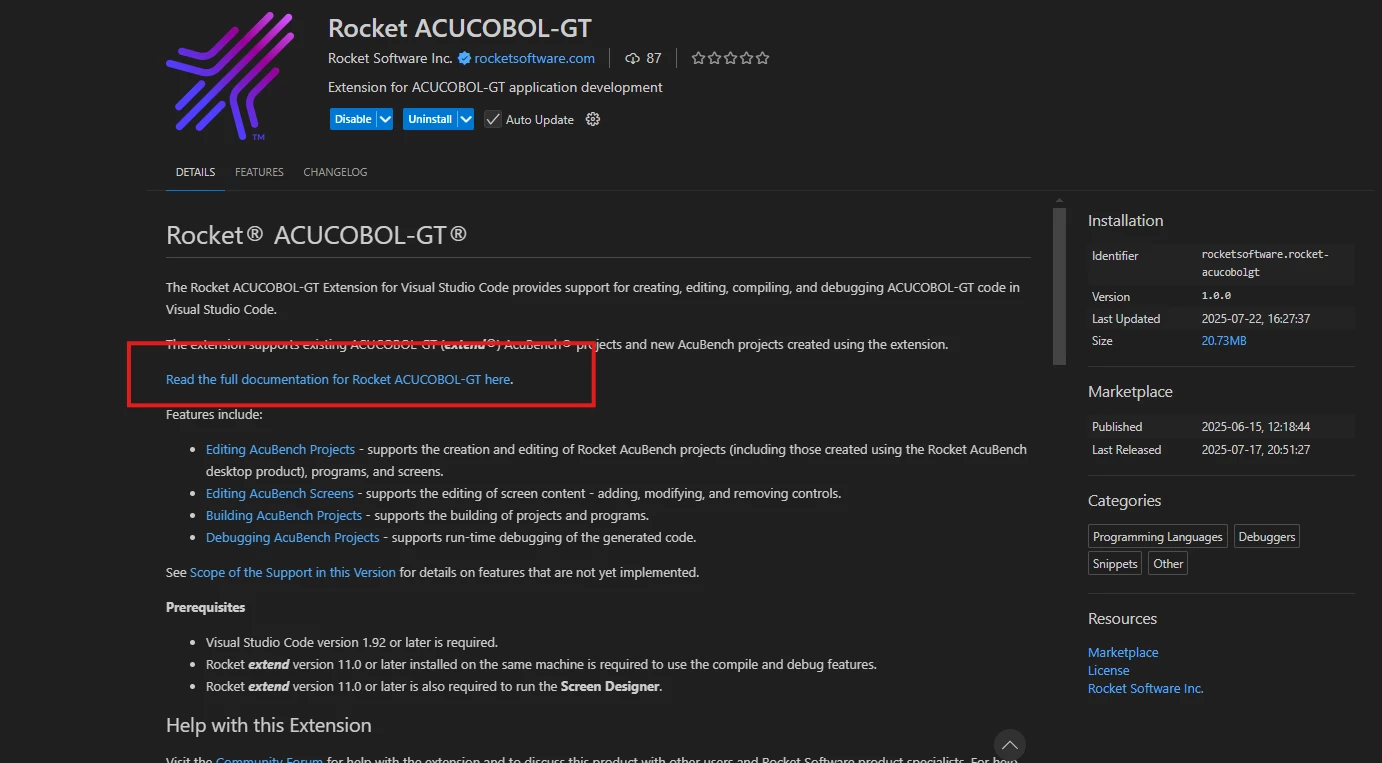Open the extension settings gear
Image resolution: width=1382 pixels, height=763 pixels.
(x=592, y=119)
